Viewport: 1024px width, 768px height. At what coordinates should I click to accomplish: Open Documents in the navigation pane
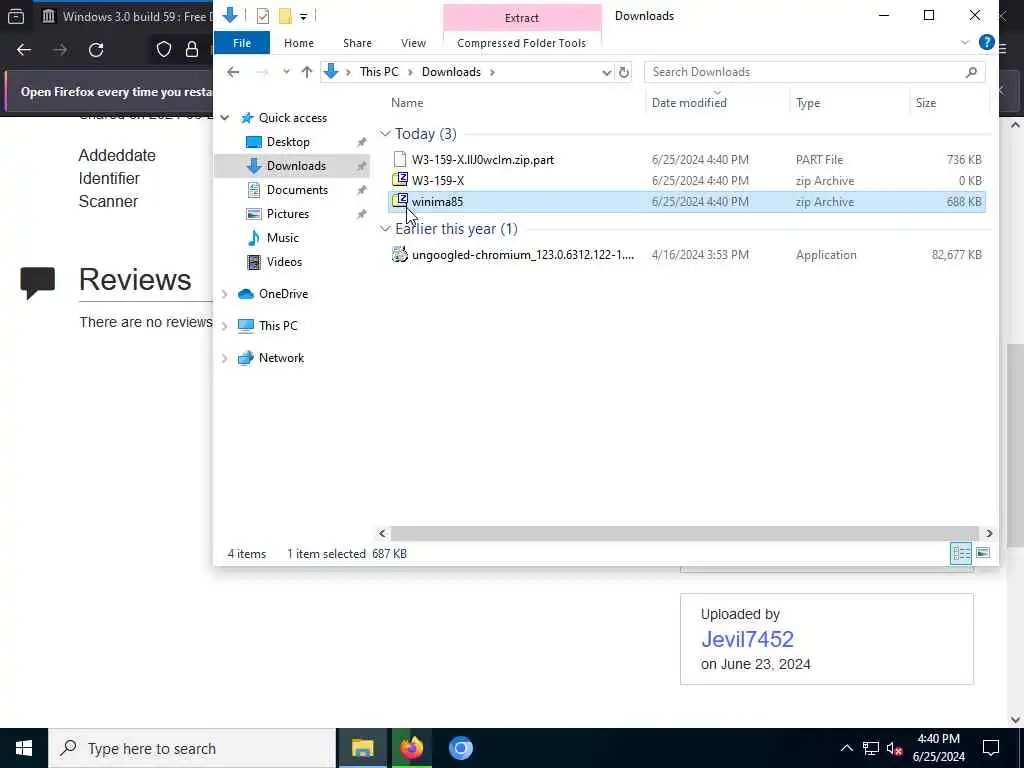pyautogui.click(x=297, y=189)
